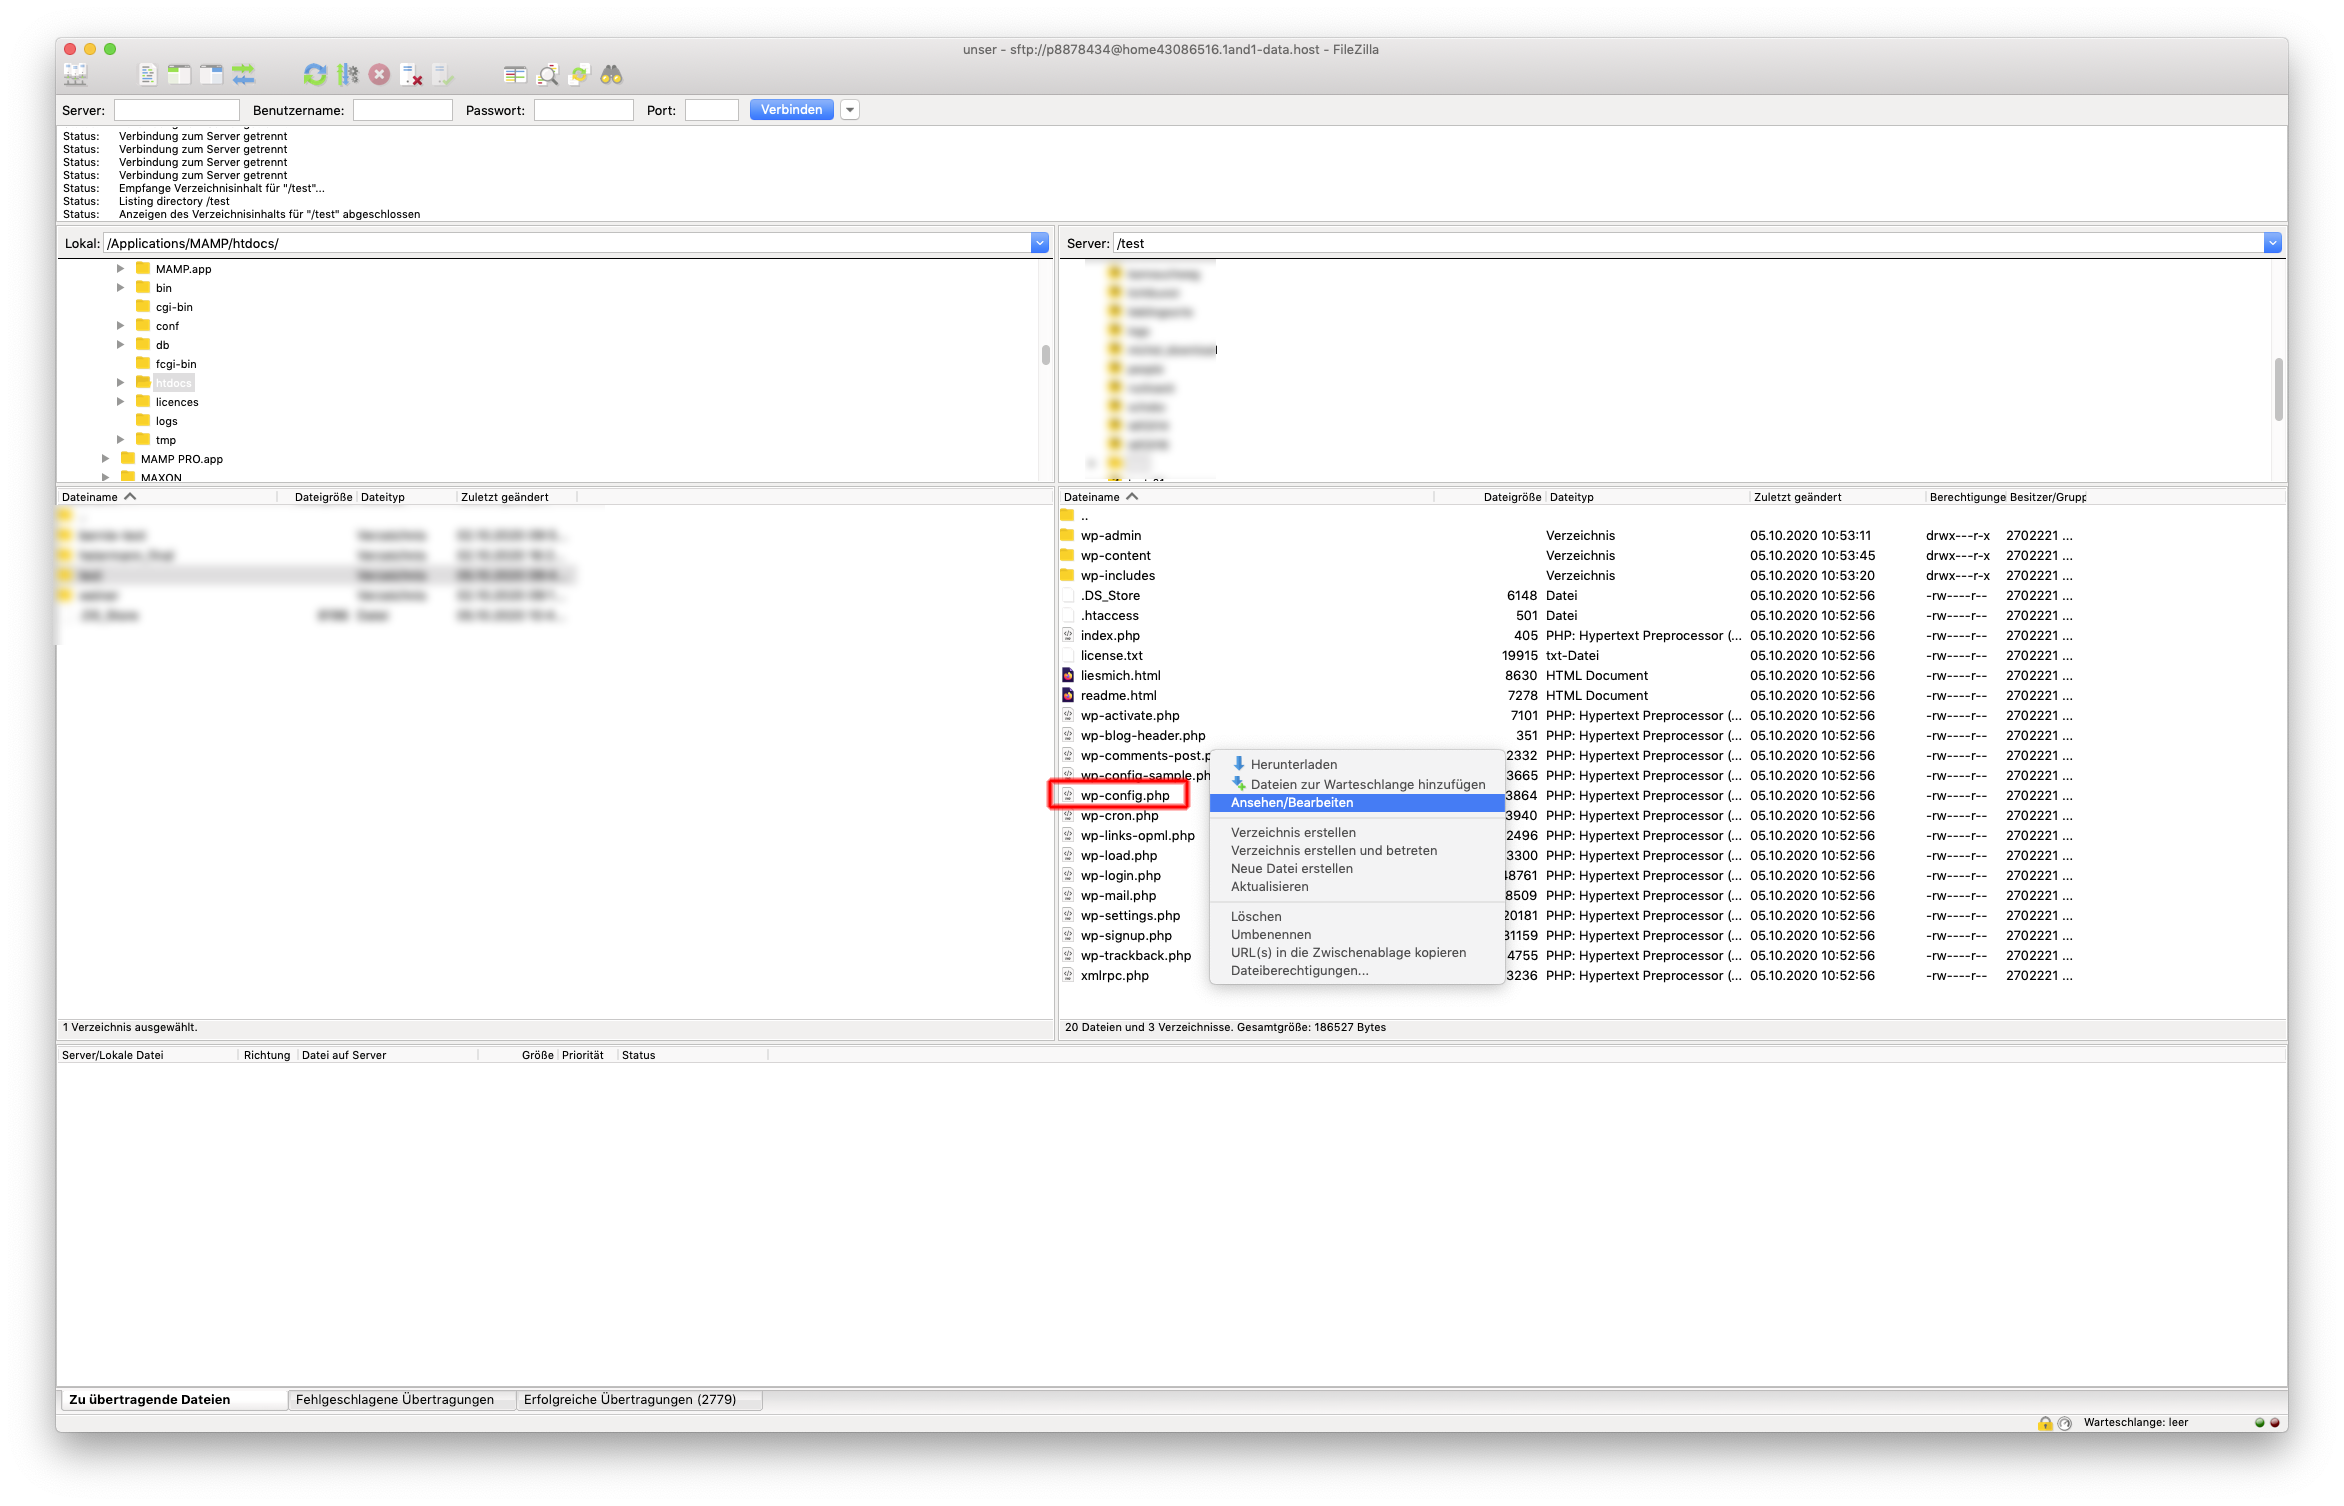Toggle the transfer queue display
2344x1506 pixels.
243,74
